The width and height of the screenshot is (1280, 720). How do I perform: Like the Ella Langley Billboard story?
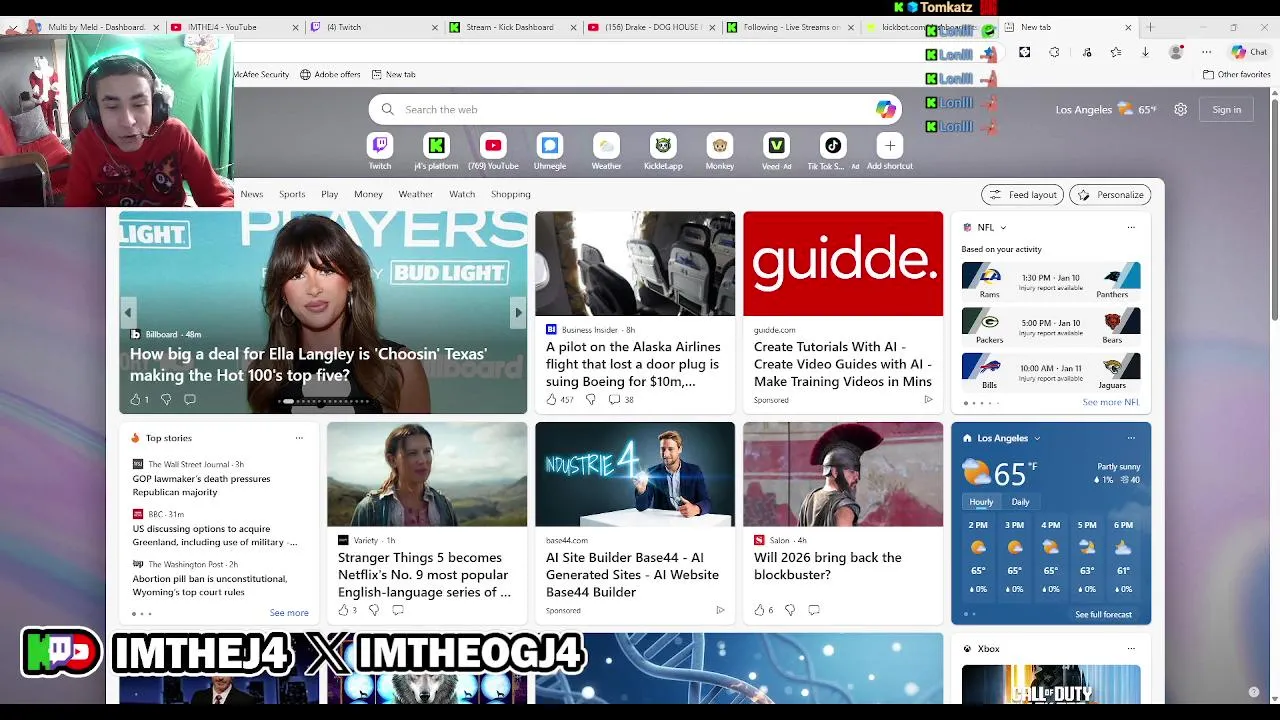pos(135,400)
